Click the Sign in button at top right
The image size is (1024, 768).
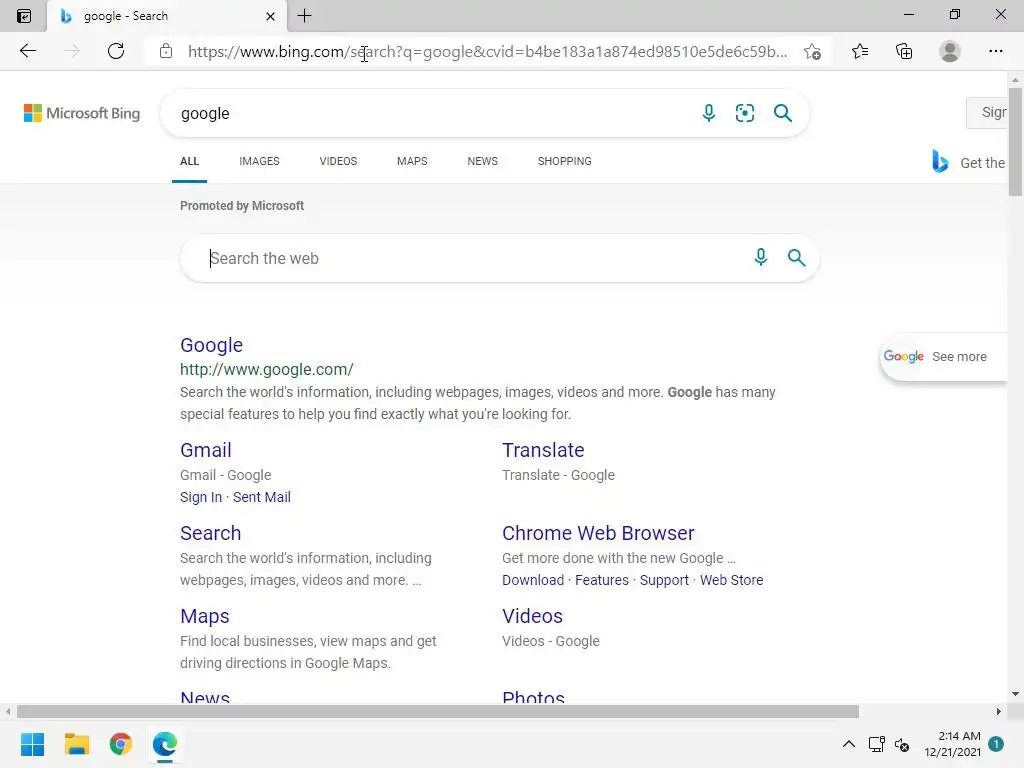tap(987, 112)
